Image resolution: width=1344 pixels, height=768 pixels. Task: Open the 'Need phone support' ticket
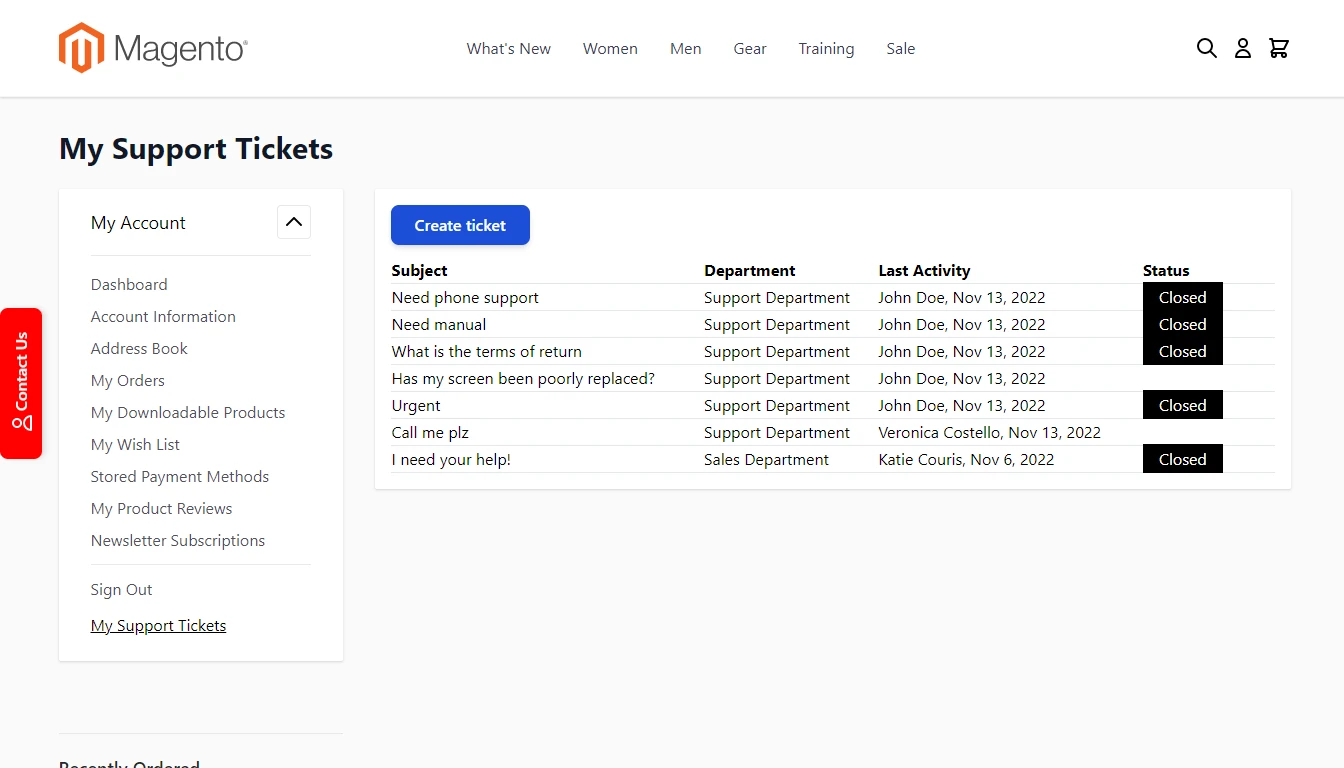(x=465, y=297)
